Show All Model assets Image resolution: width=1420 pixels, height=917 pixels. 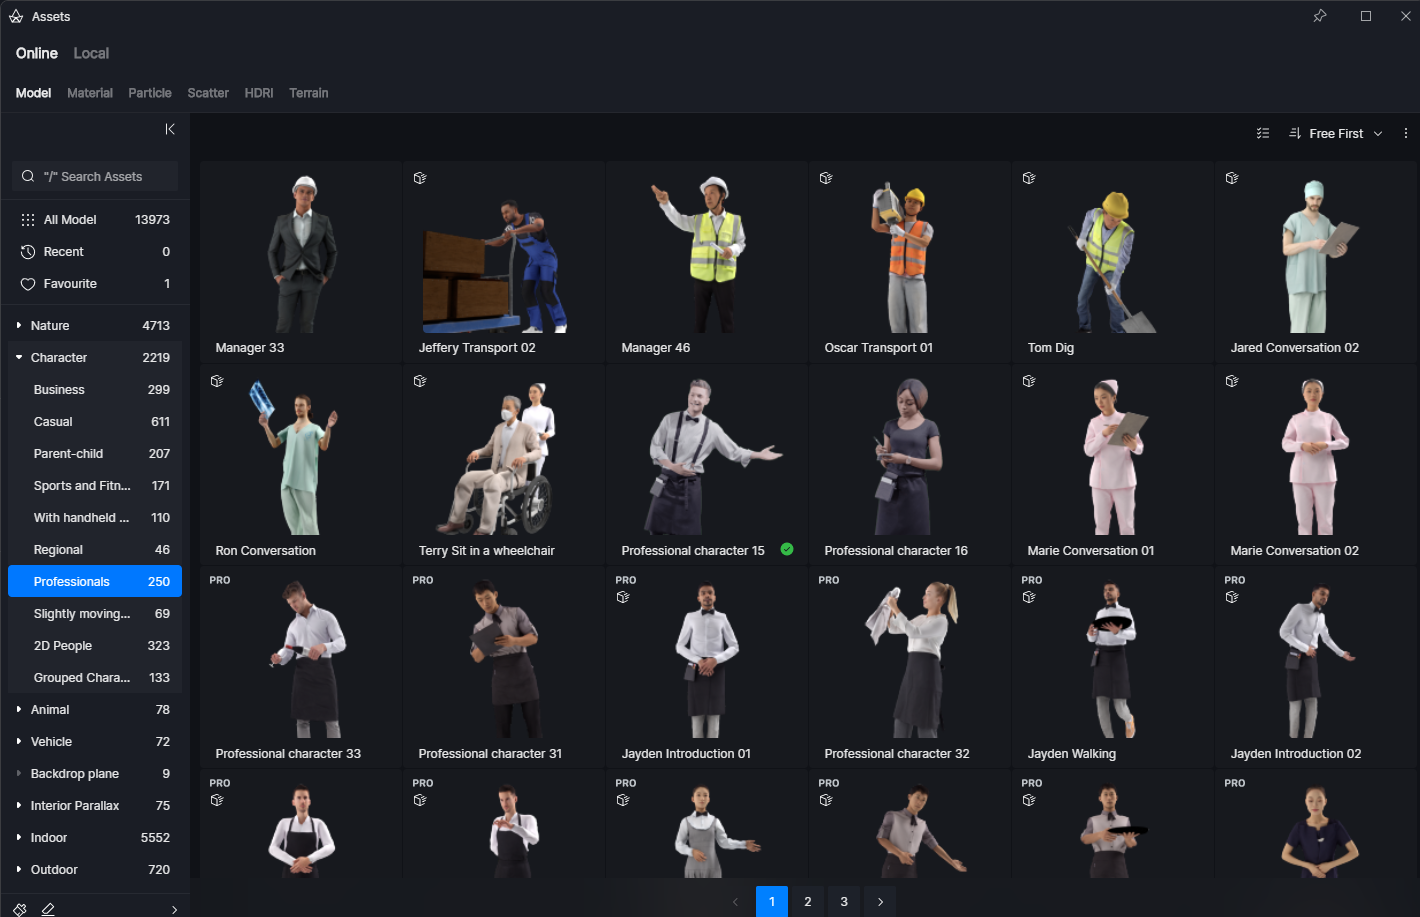point(95,219)
